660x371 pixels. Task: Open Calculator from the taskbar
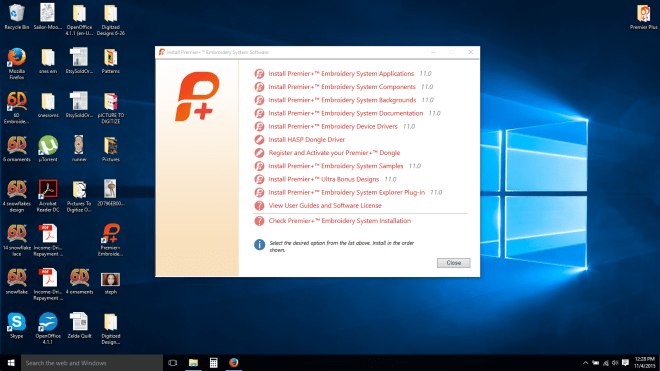(x=213, y=363)
